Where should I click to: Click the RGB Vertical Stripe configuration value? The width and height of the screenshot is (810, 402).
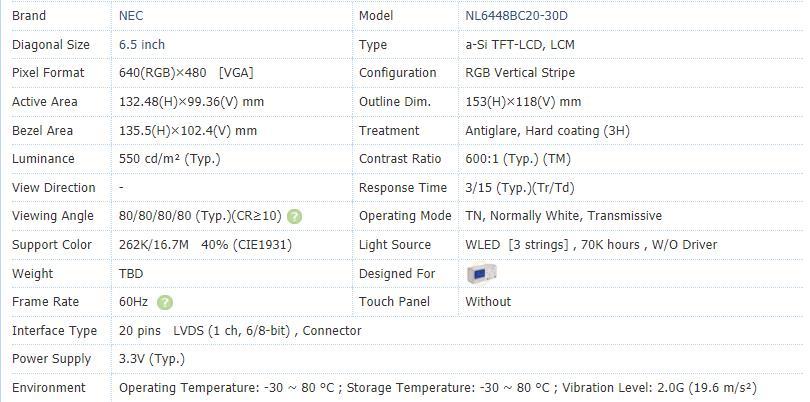point(520,73)
